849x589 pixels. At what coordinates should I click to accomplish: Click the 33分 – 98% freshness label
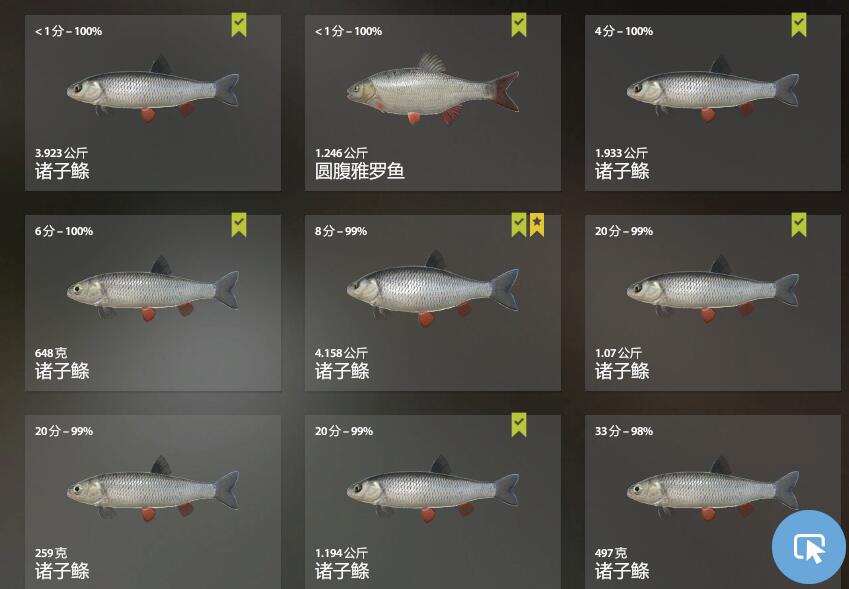pos(624,431)
